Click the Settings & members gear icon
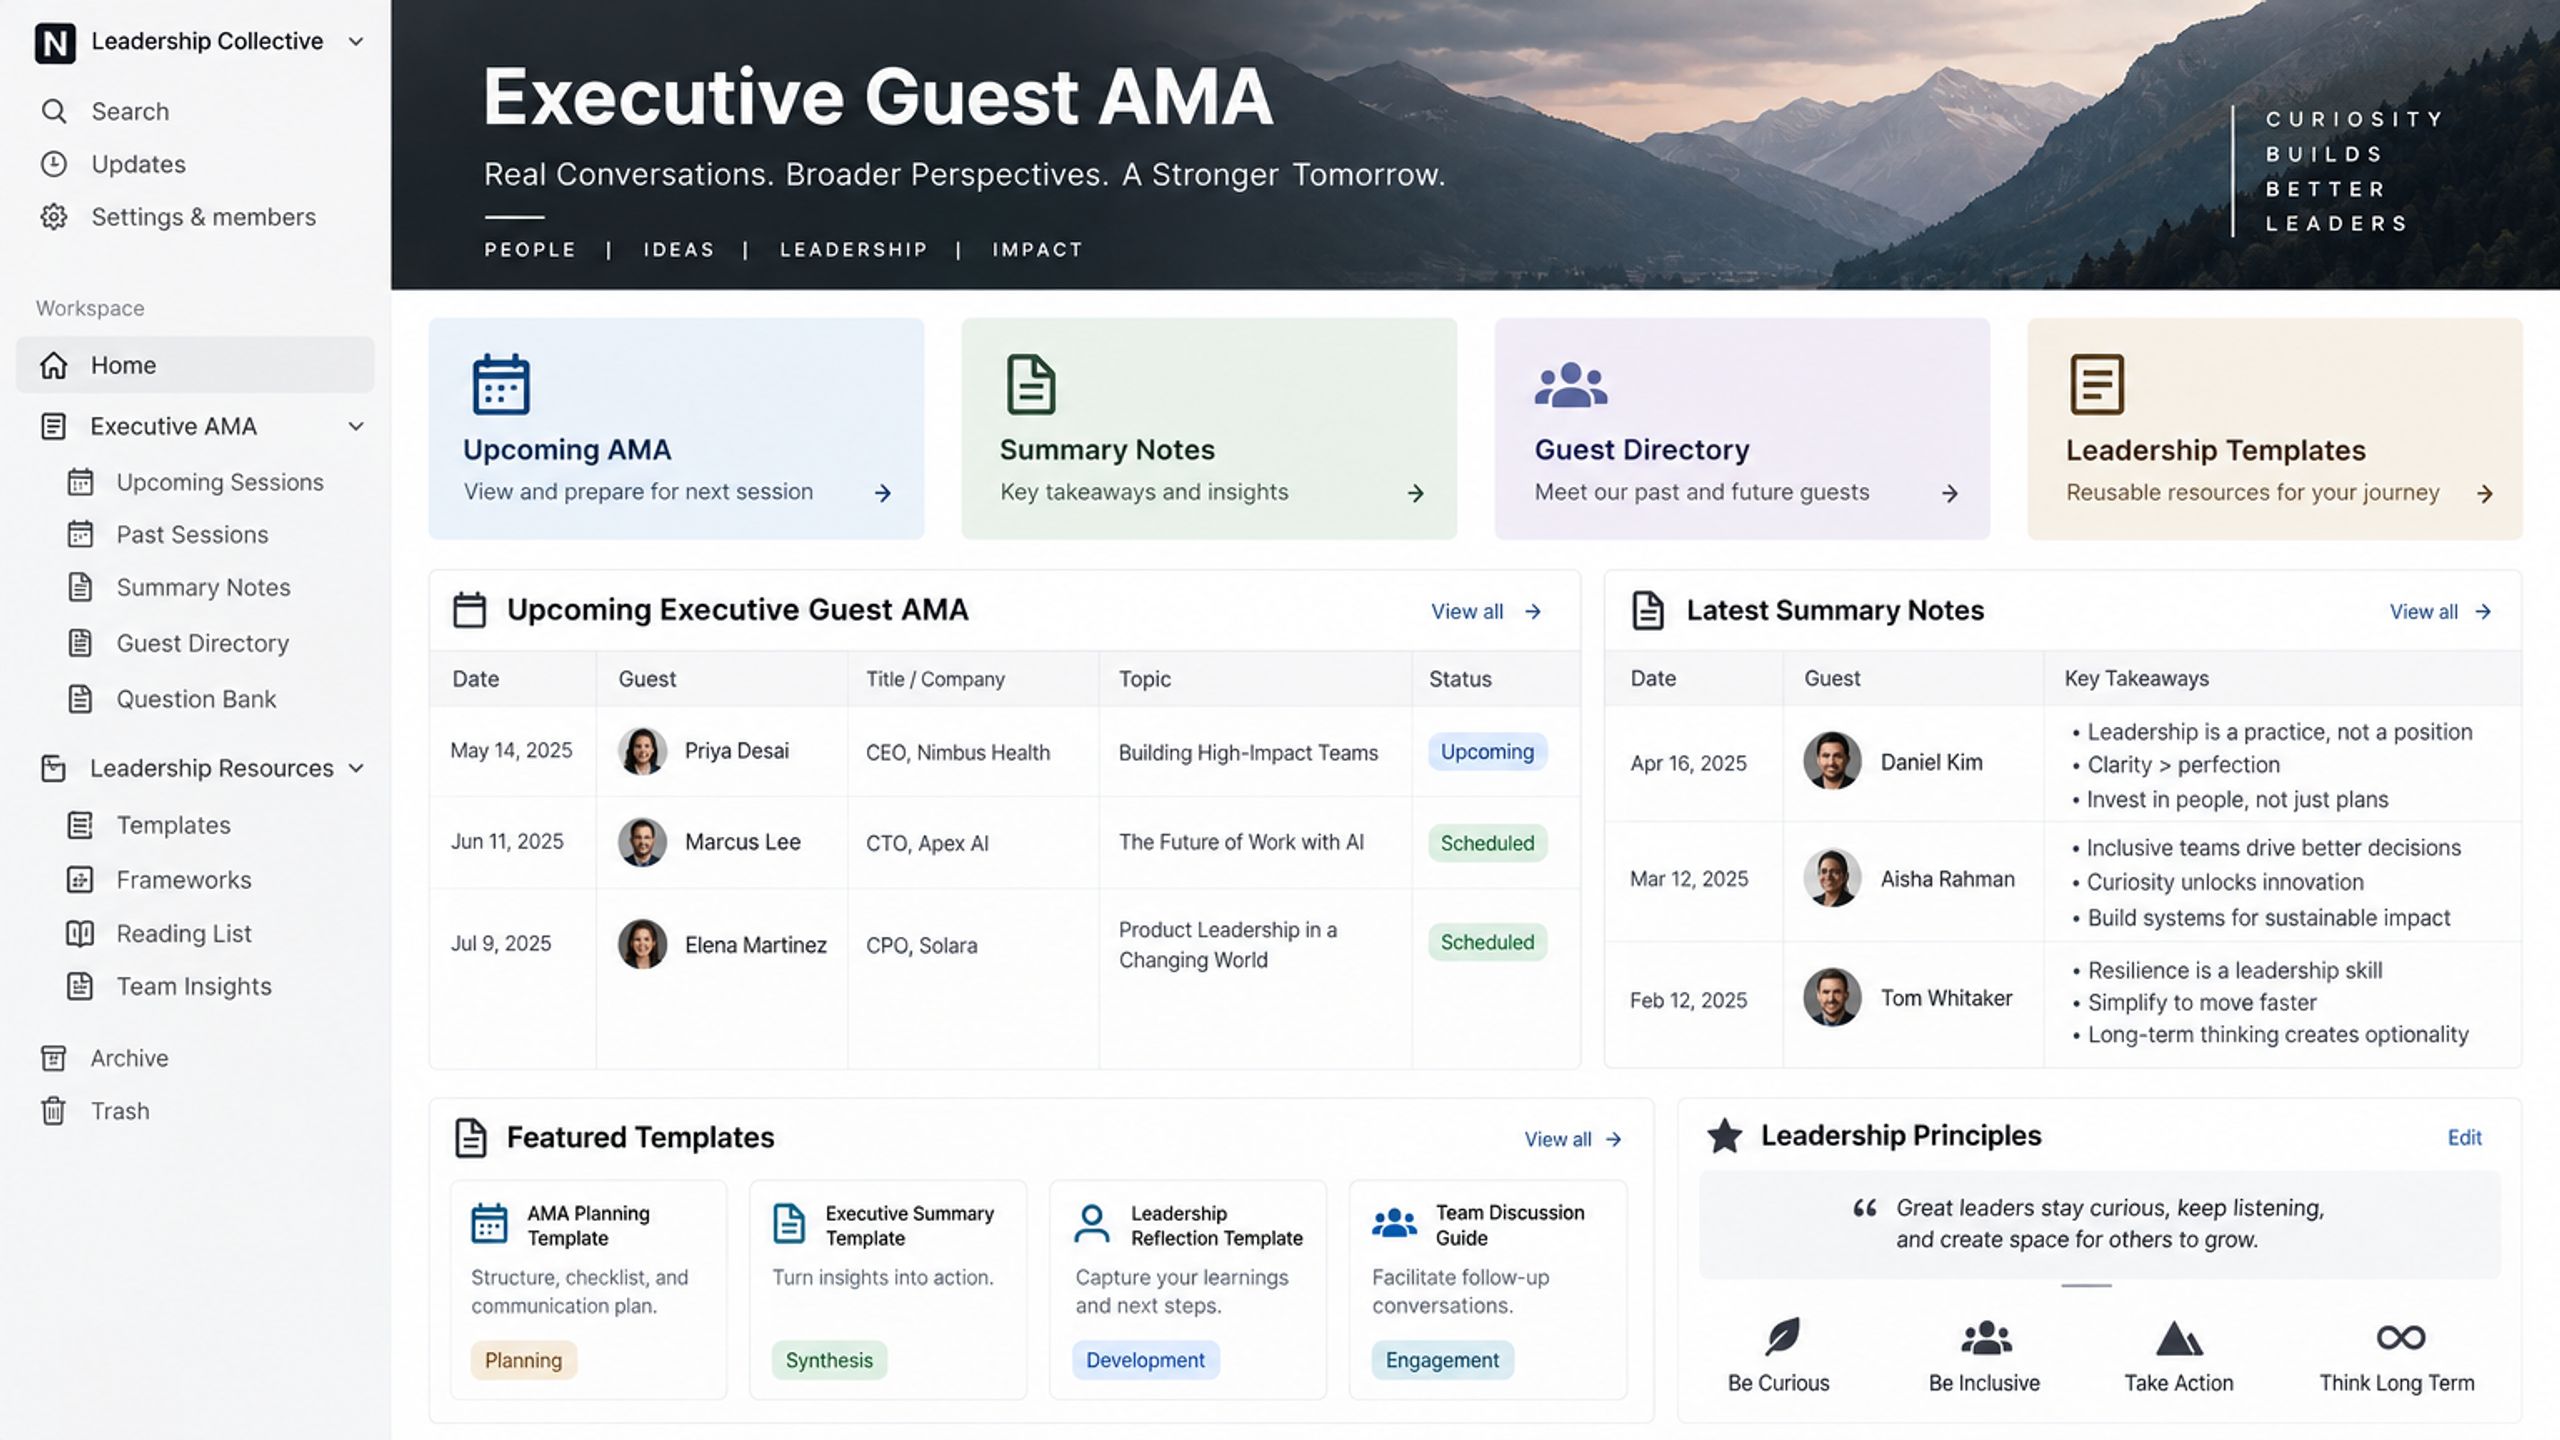 click(x=54, y=217)
